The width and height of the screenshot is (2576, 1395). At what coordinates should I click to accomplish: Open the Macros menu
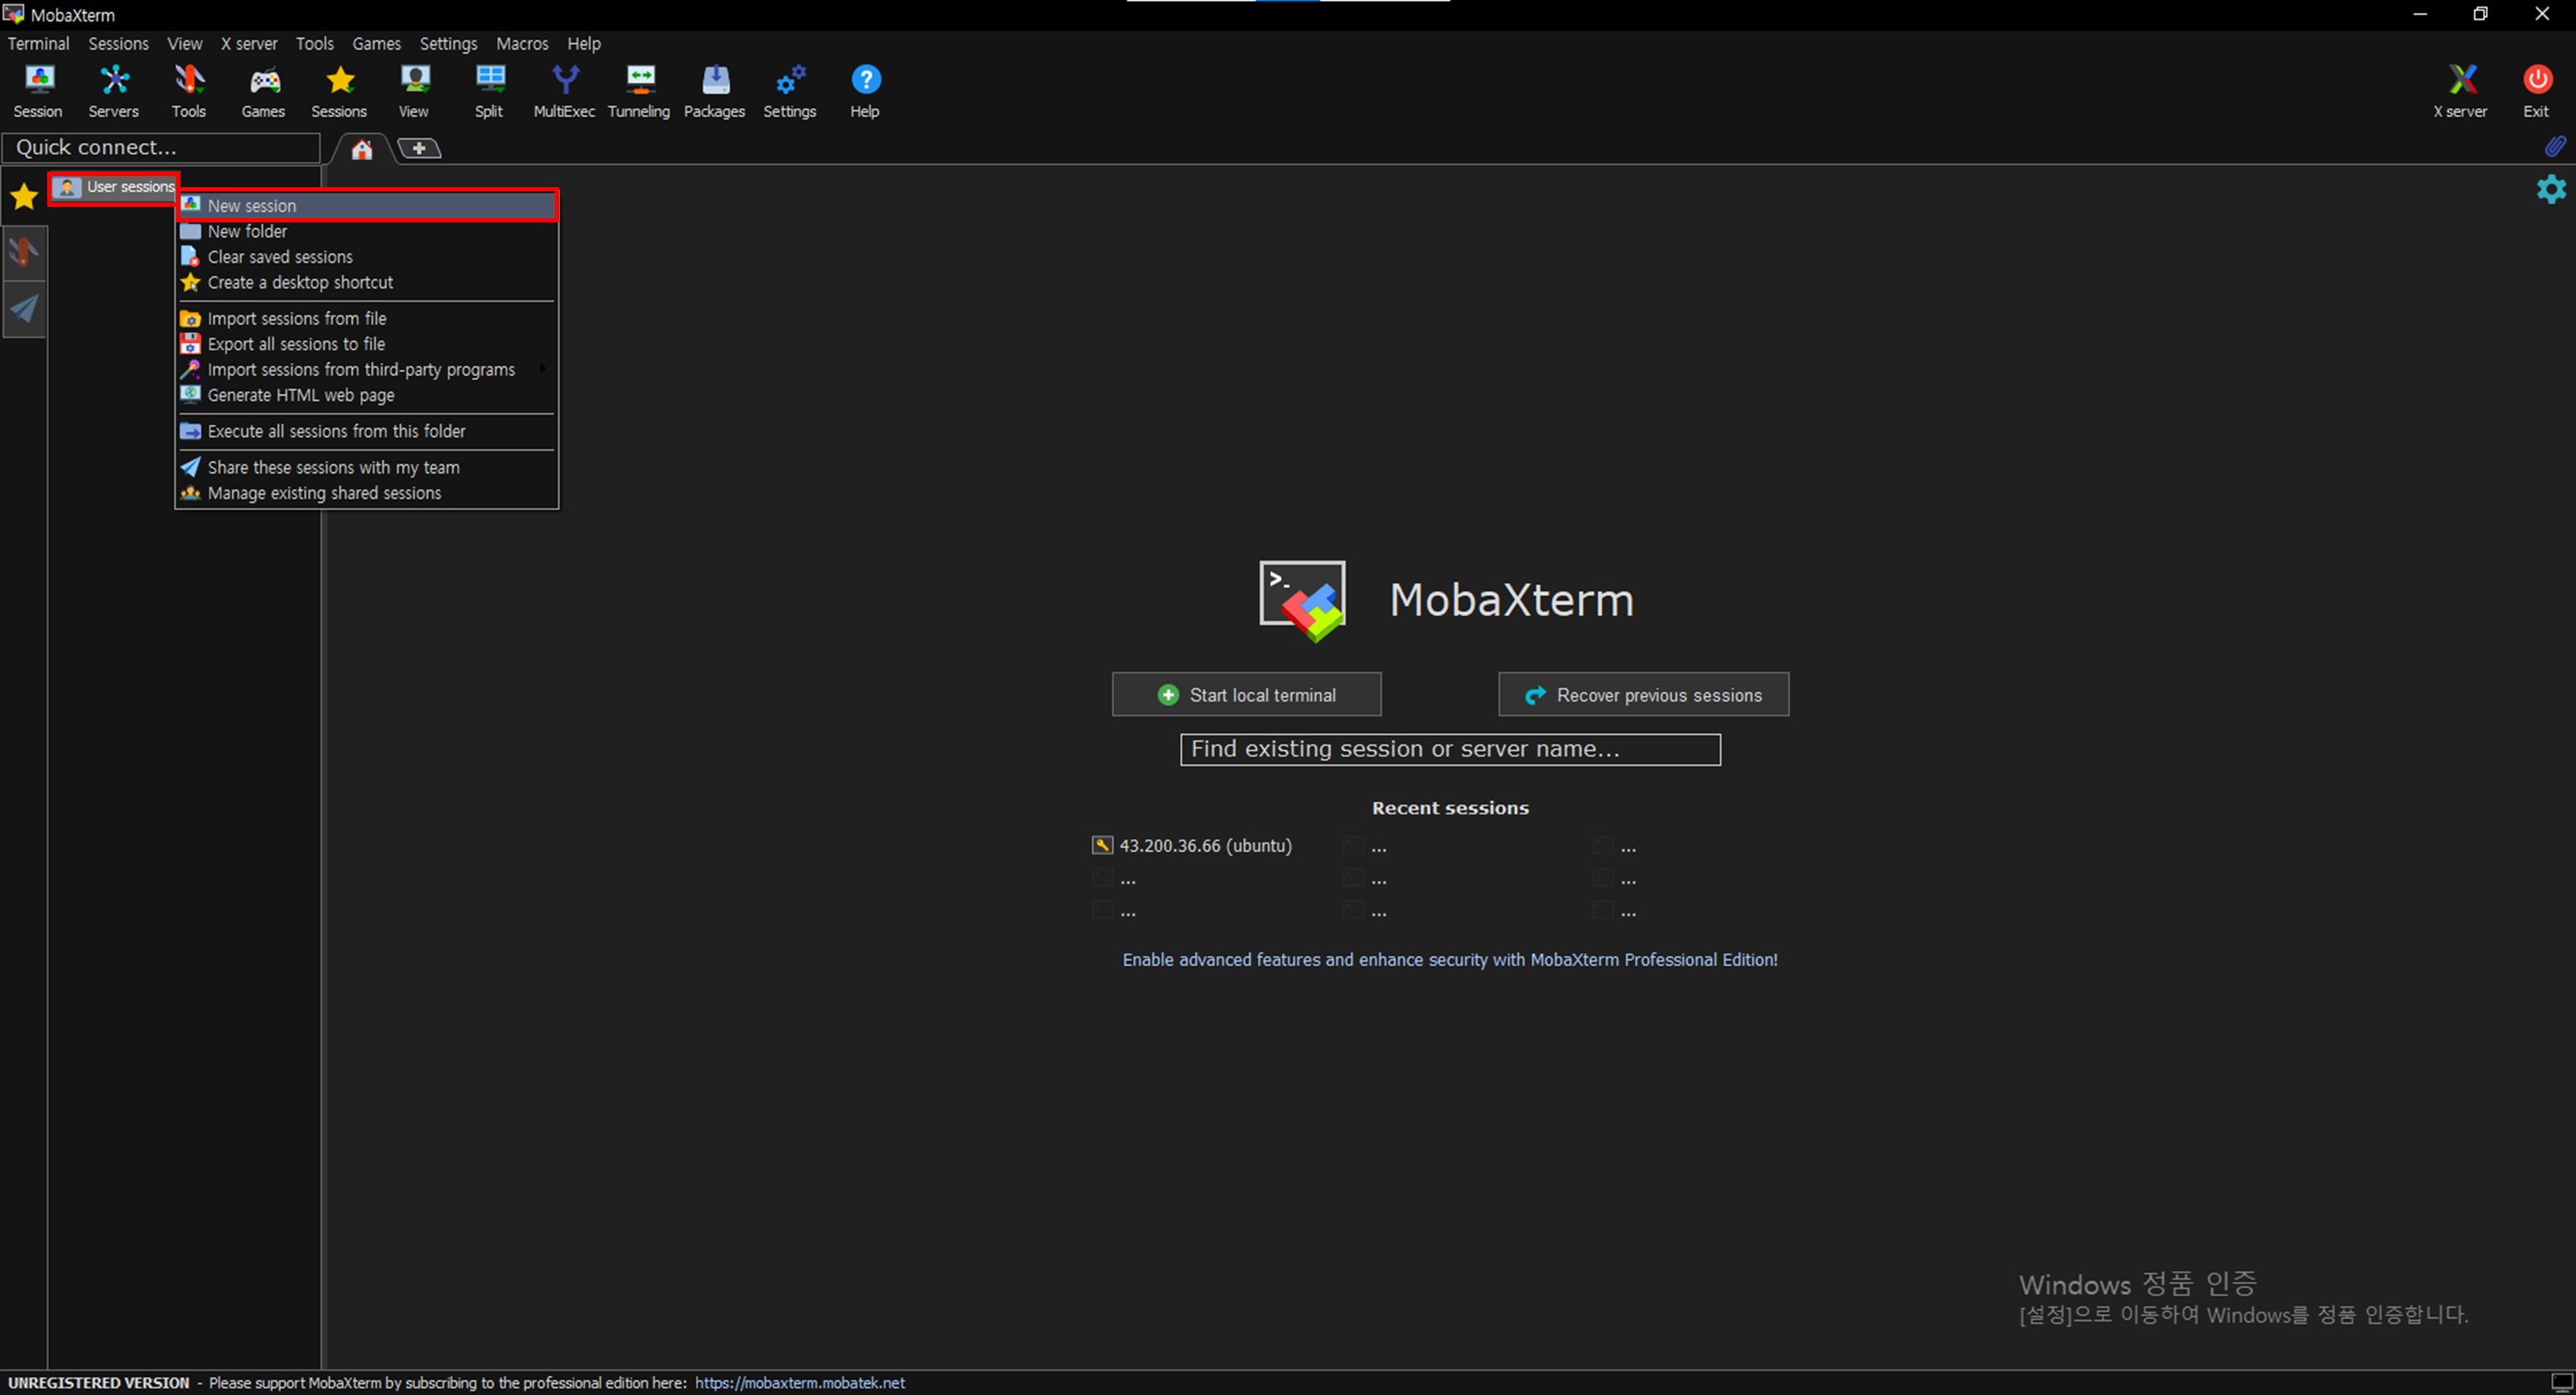[x=522, y=44]
